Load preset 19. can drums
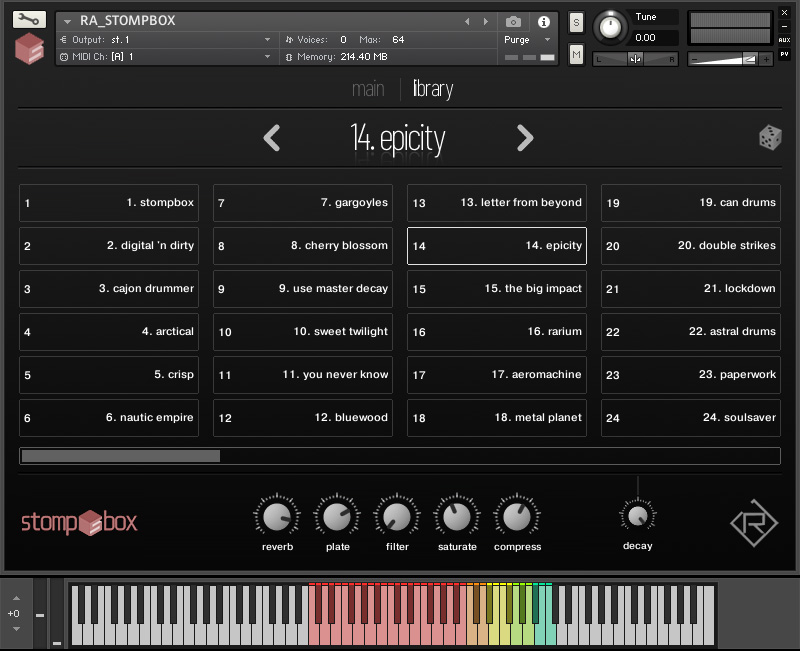This screenshot has height=651, width=800. pyautogui.click(x=691, y=203)
